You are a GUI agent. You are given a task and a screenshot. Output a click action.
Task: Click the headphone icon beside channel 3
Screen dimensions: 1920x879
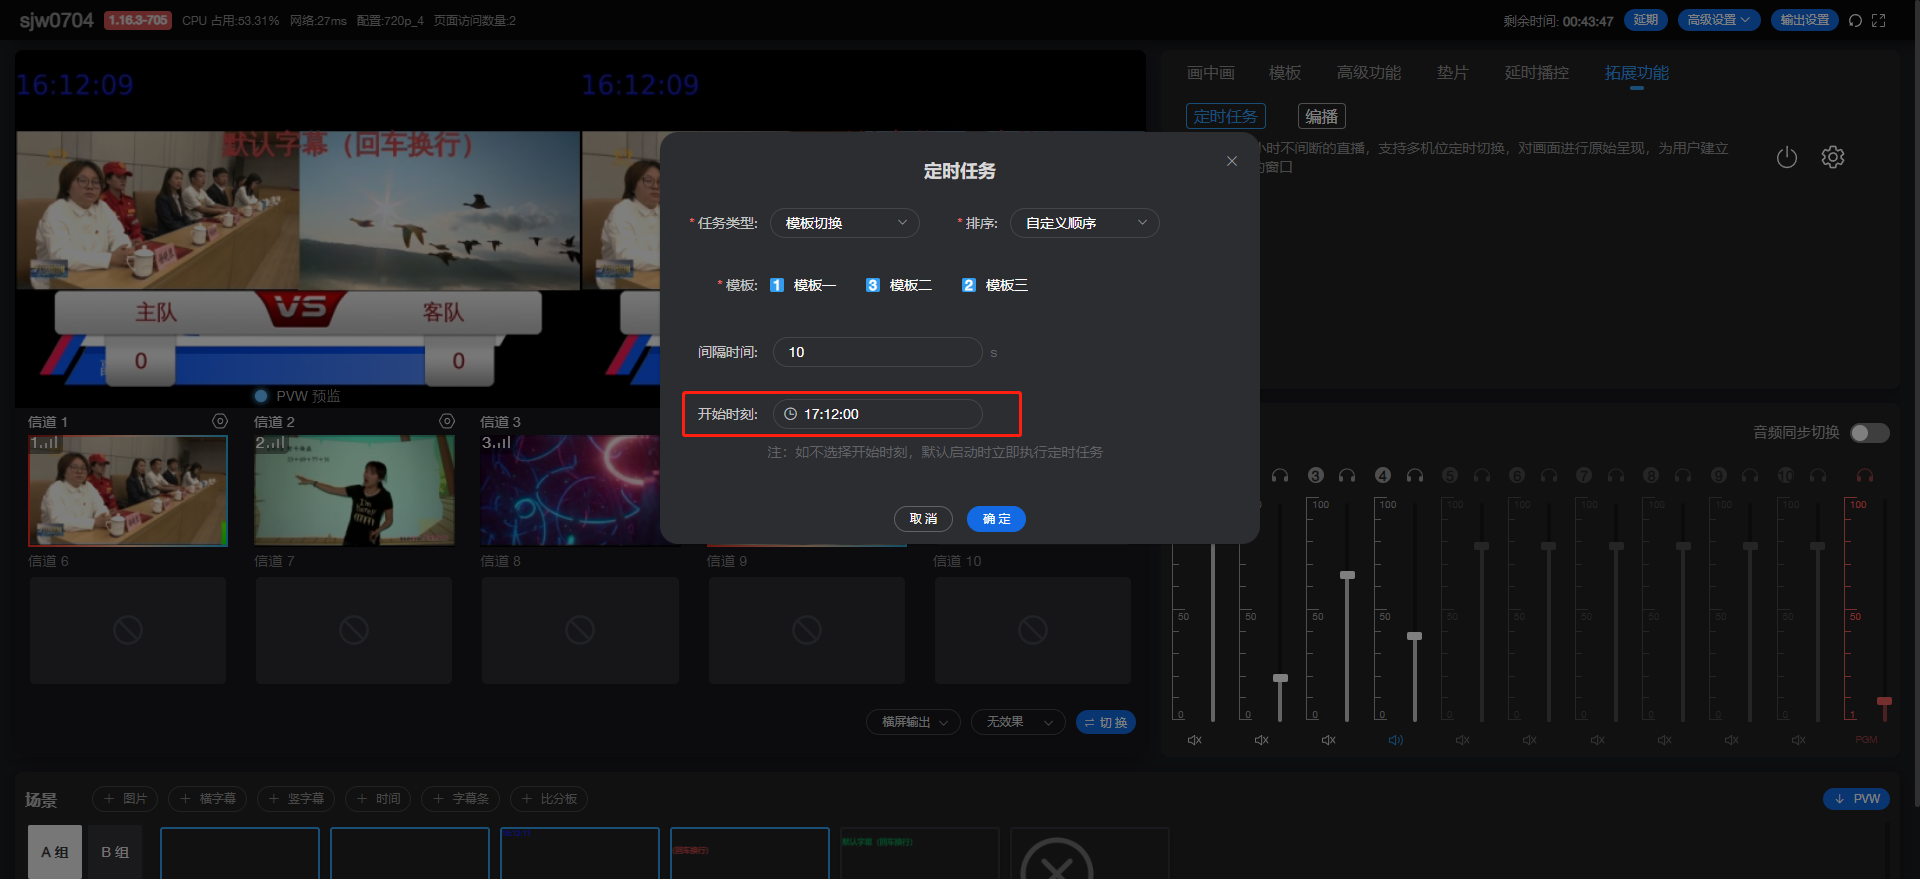point(1347,476)
